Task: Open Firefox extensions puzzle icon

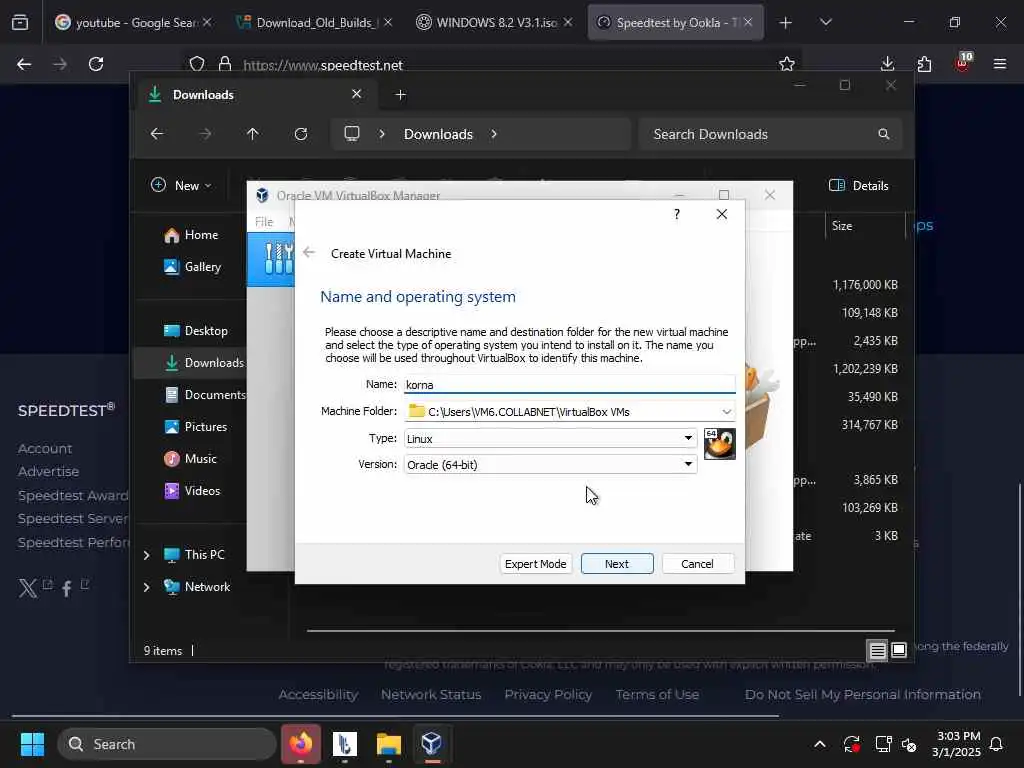Action: (x=924, y=64)
